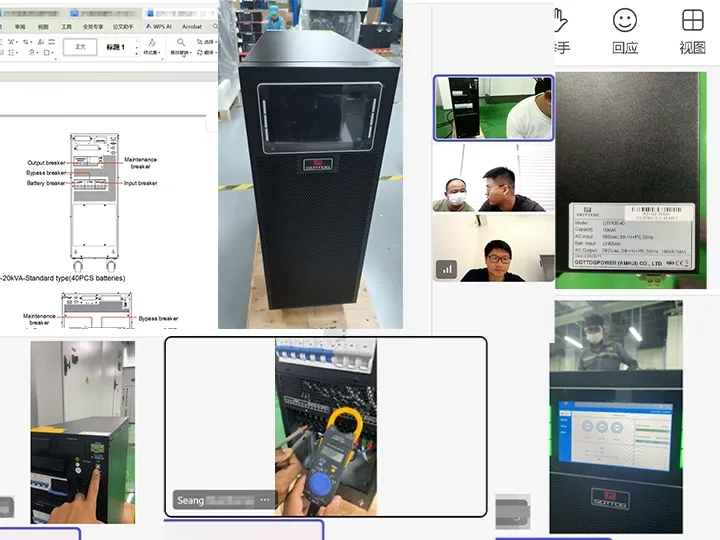Click the Seang participant name label

tap(190, 500)
